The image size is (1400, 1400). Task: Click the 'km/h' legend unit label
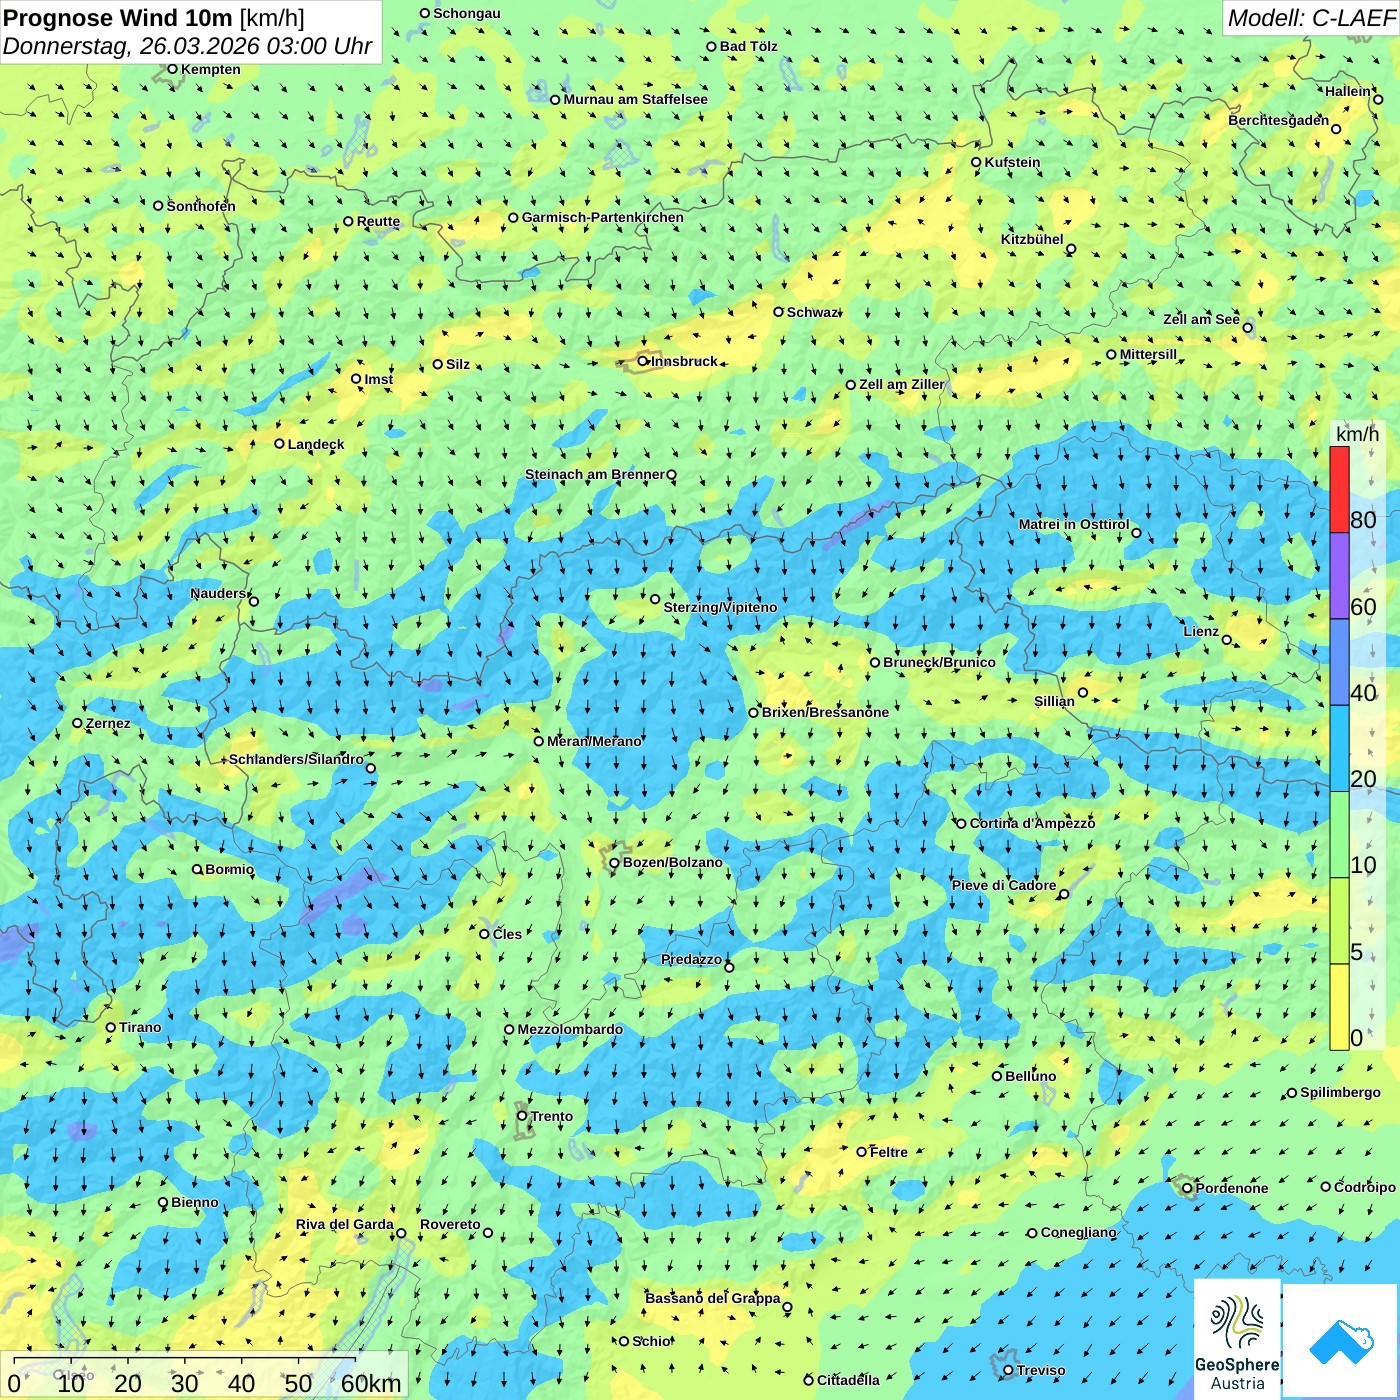click(1357, 434)
